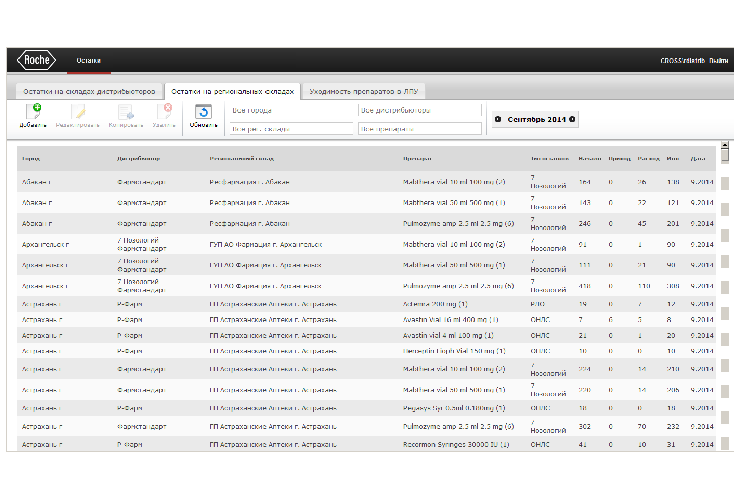Screen dimensions: 740x500
Task: Sort table by the Город column header
Action: [31, 158]
